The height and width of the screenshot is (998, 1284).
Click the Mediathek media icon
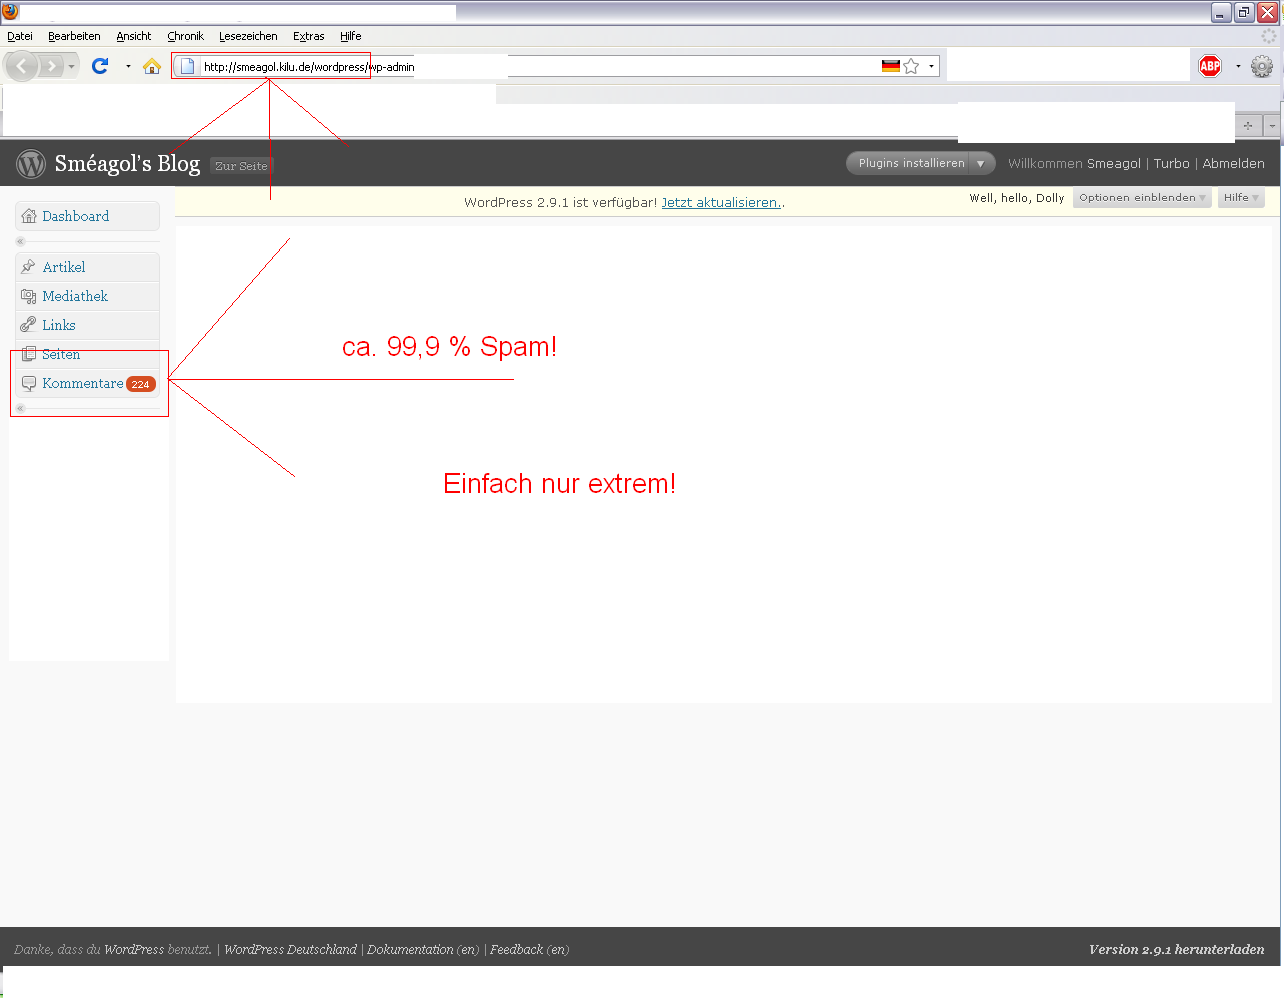29,296
